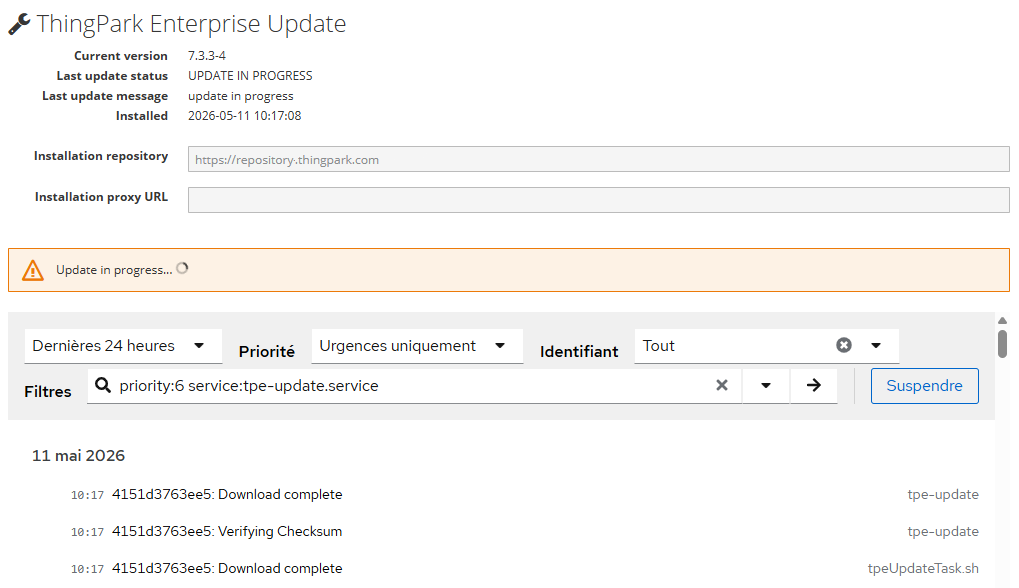This screenshot has height=588, width=1019.
Task: Click the version value 7.3.3-4
Action: click(207, 56)
